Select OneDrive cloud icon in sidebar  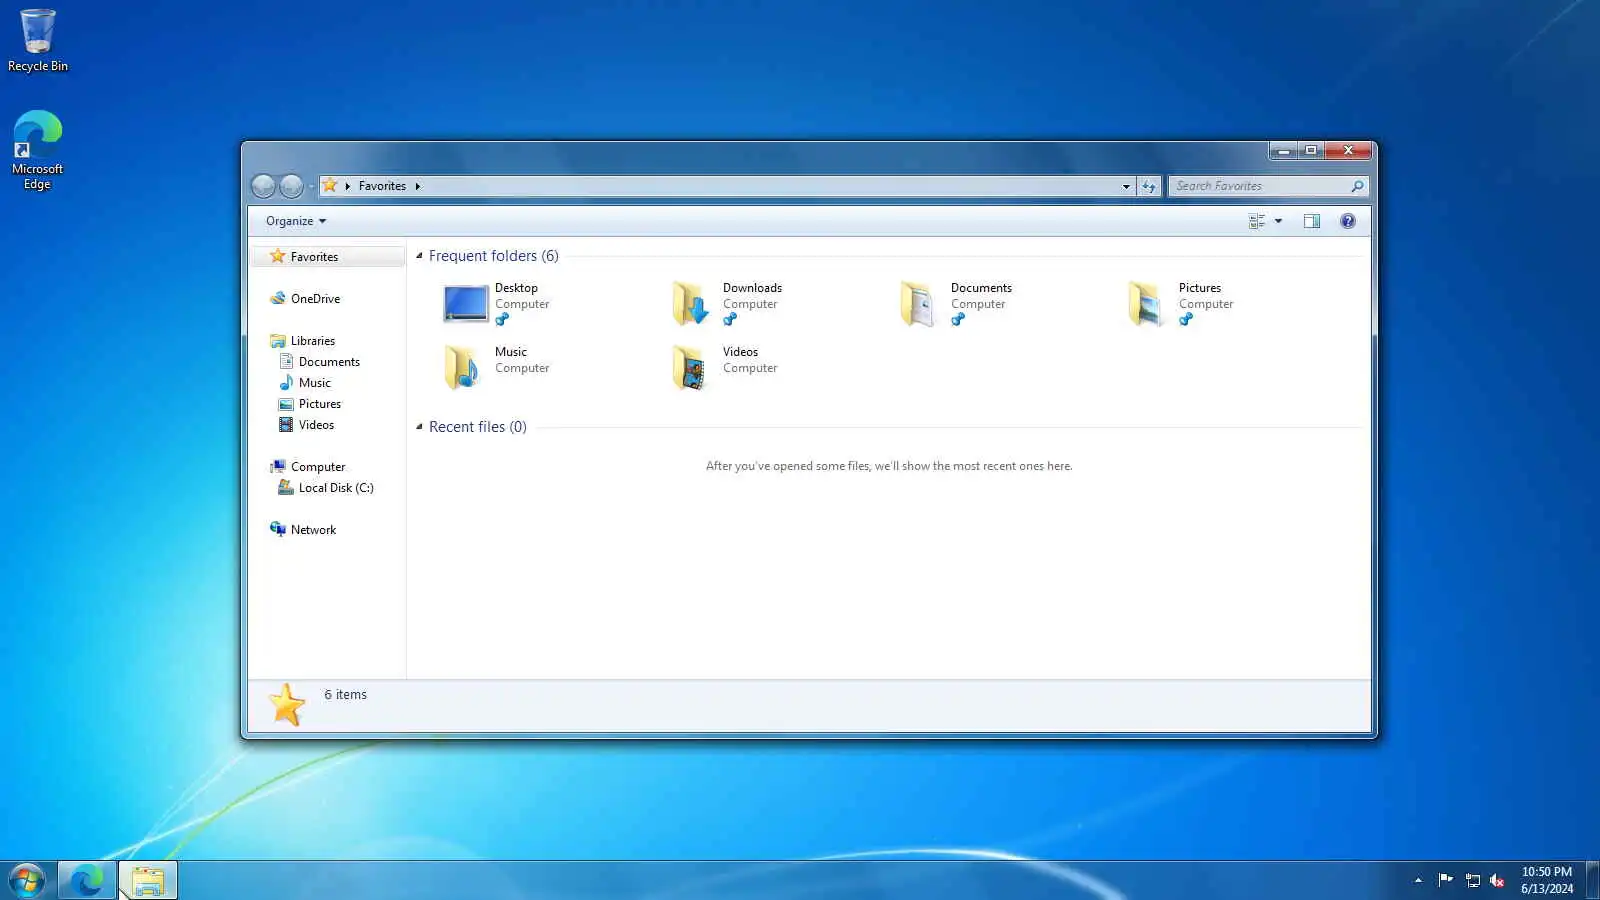click(278, 299)
